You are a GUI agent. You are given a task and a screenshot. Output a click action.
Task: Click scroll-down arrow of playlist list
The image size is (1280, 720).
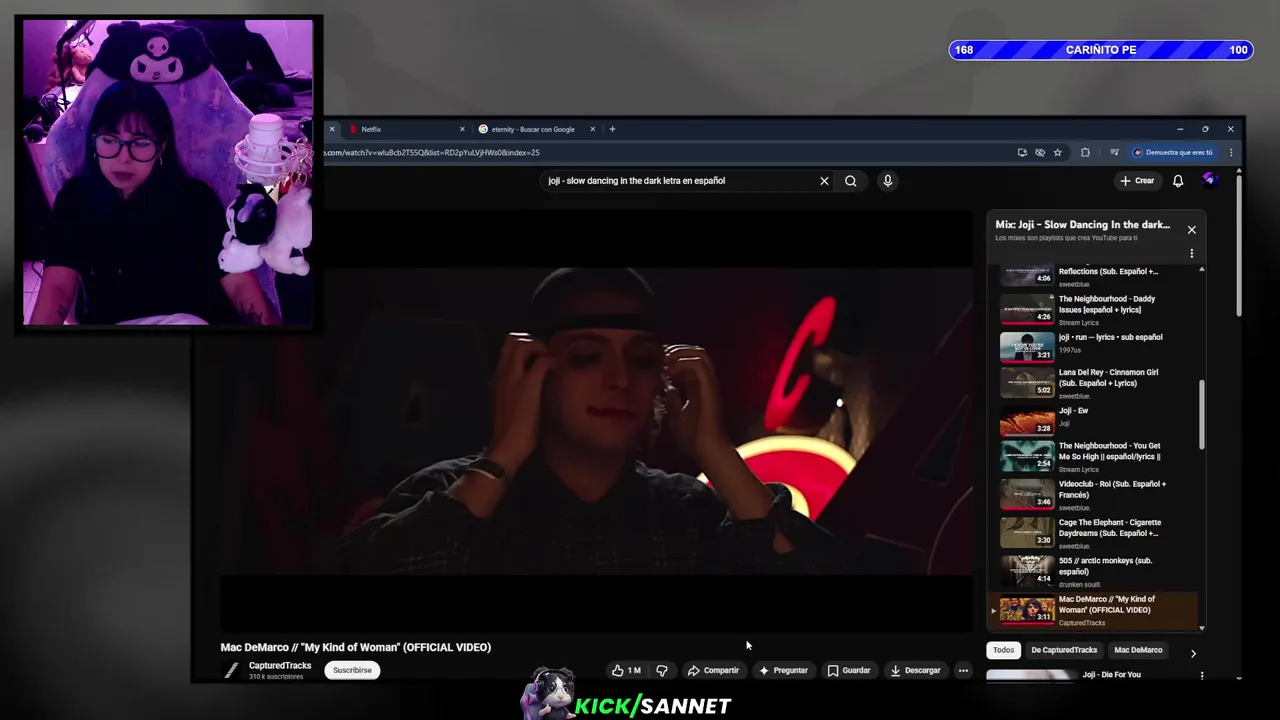click(x=1202, y=627)
